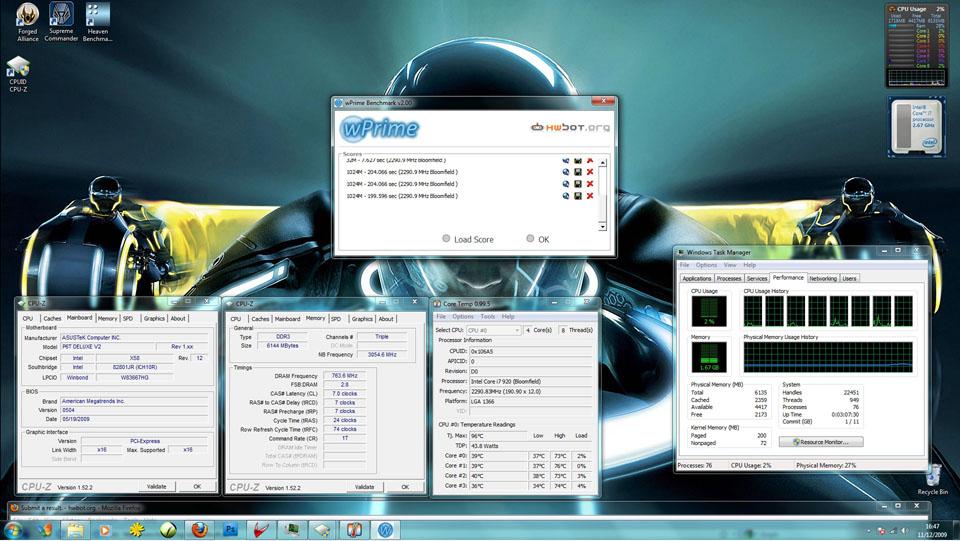
Task: Click OK in the CPU-Z Mainboard window
Action: [197, 486]
